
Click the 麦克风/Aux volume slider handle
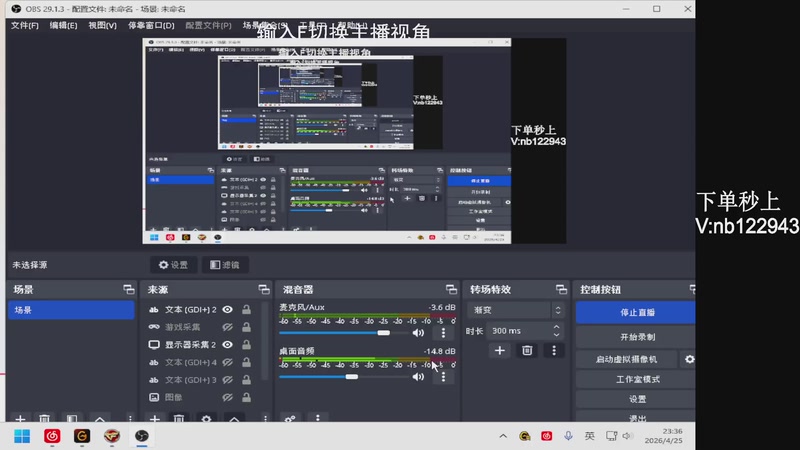[384, 333]
